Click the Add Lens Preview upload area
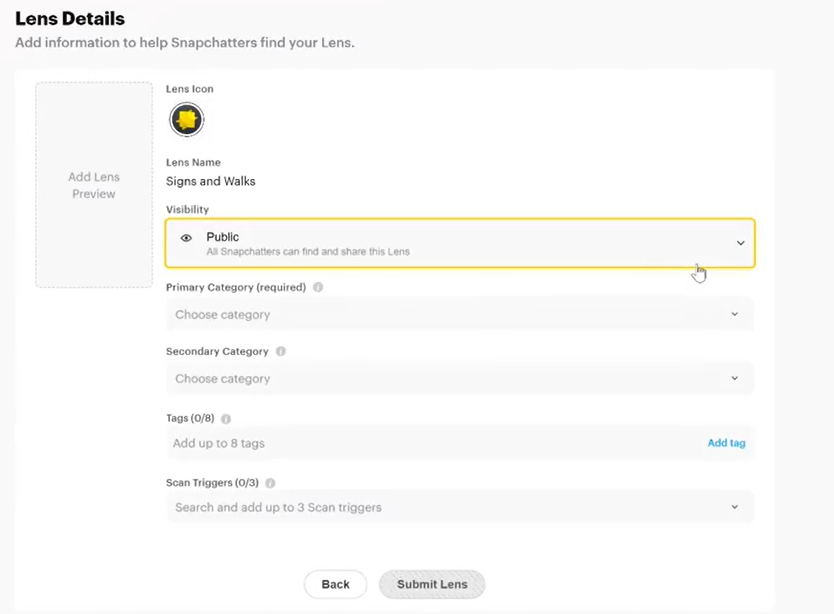The width and height of the screenshot is (834, 614). pos(94,185)
